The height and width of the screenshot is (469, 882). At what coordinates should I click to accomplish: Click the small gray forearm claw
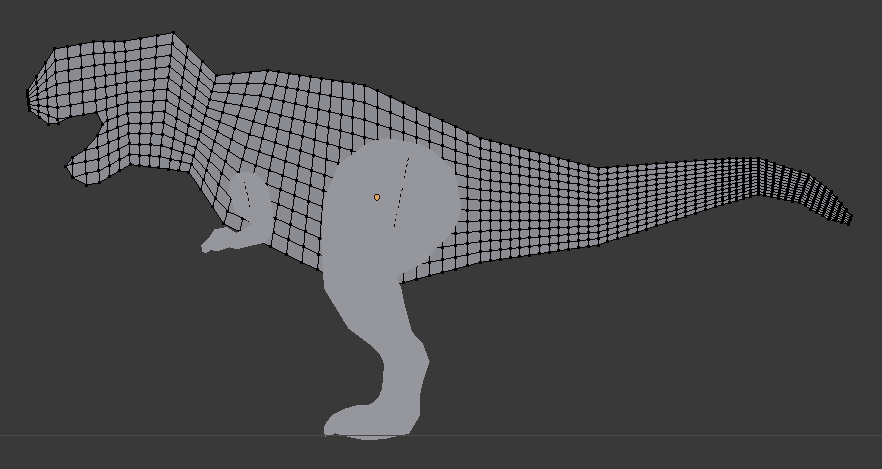tap(215, 241)
